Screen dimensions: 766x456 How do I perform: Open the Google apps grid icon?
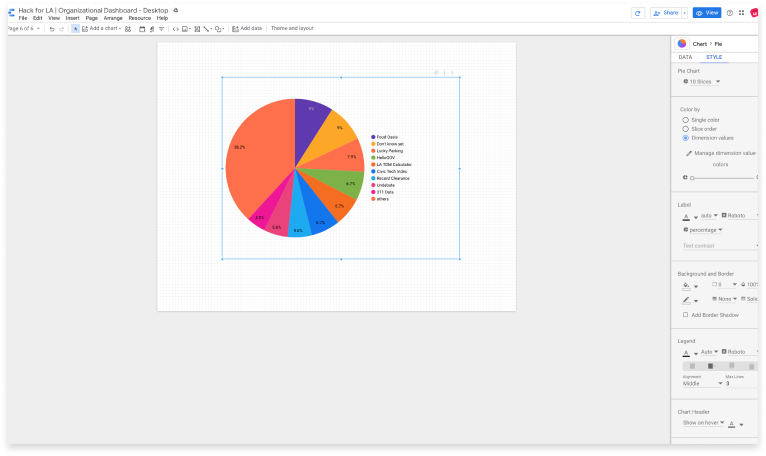(x=741, y=13)
